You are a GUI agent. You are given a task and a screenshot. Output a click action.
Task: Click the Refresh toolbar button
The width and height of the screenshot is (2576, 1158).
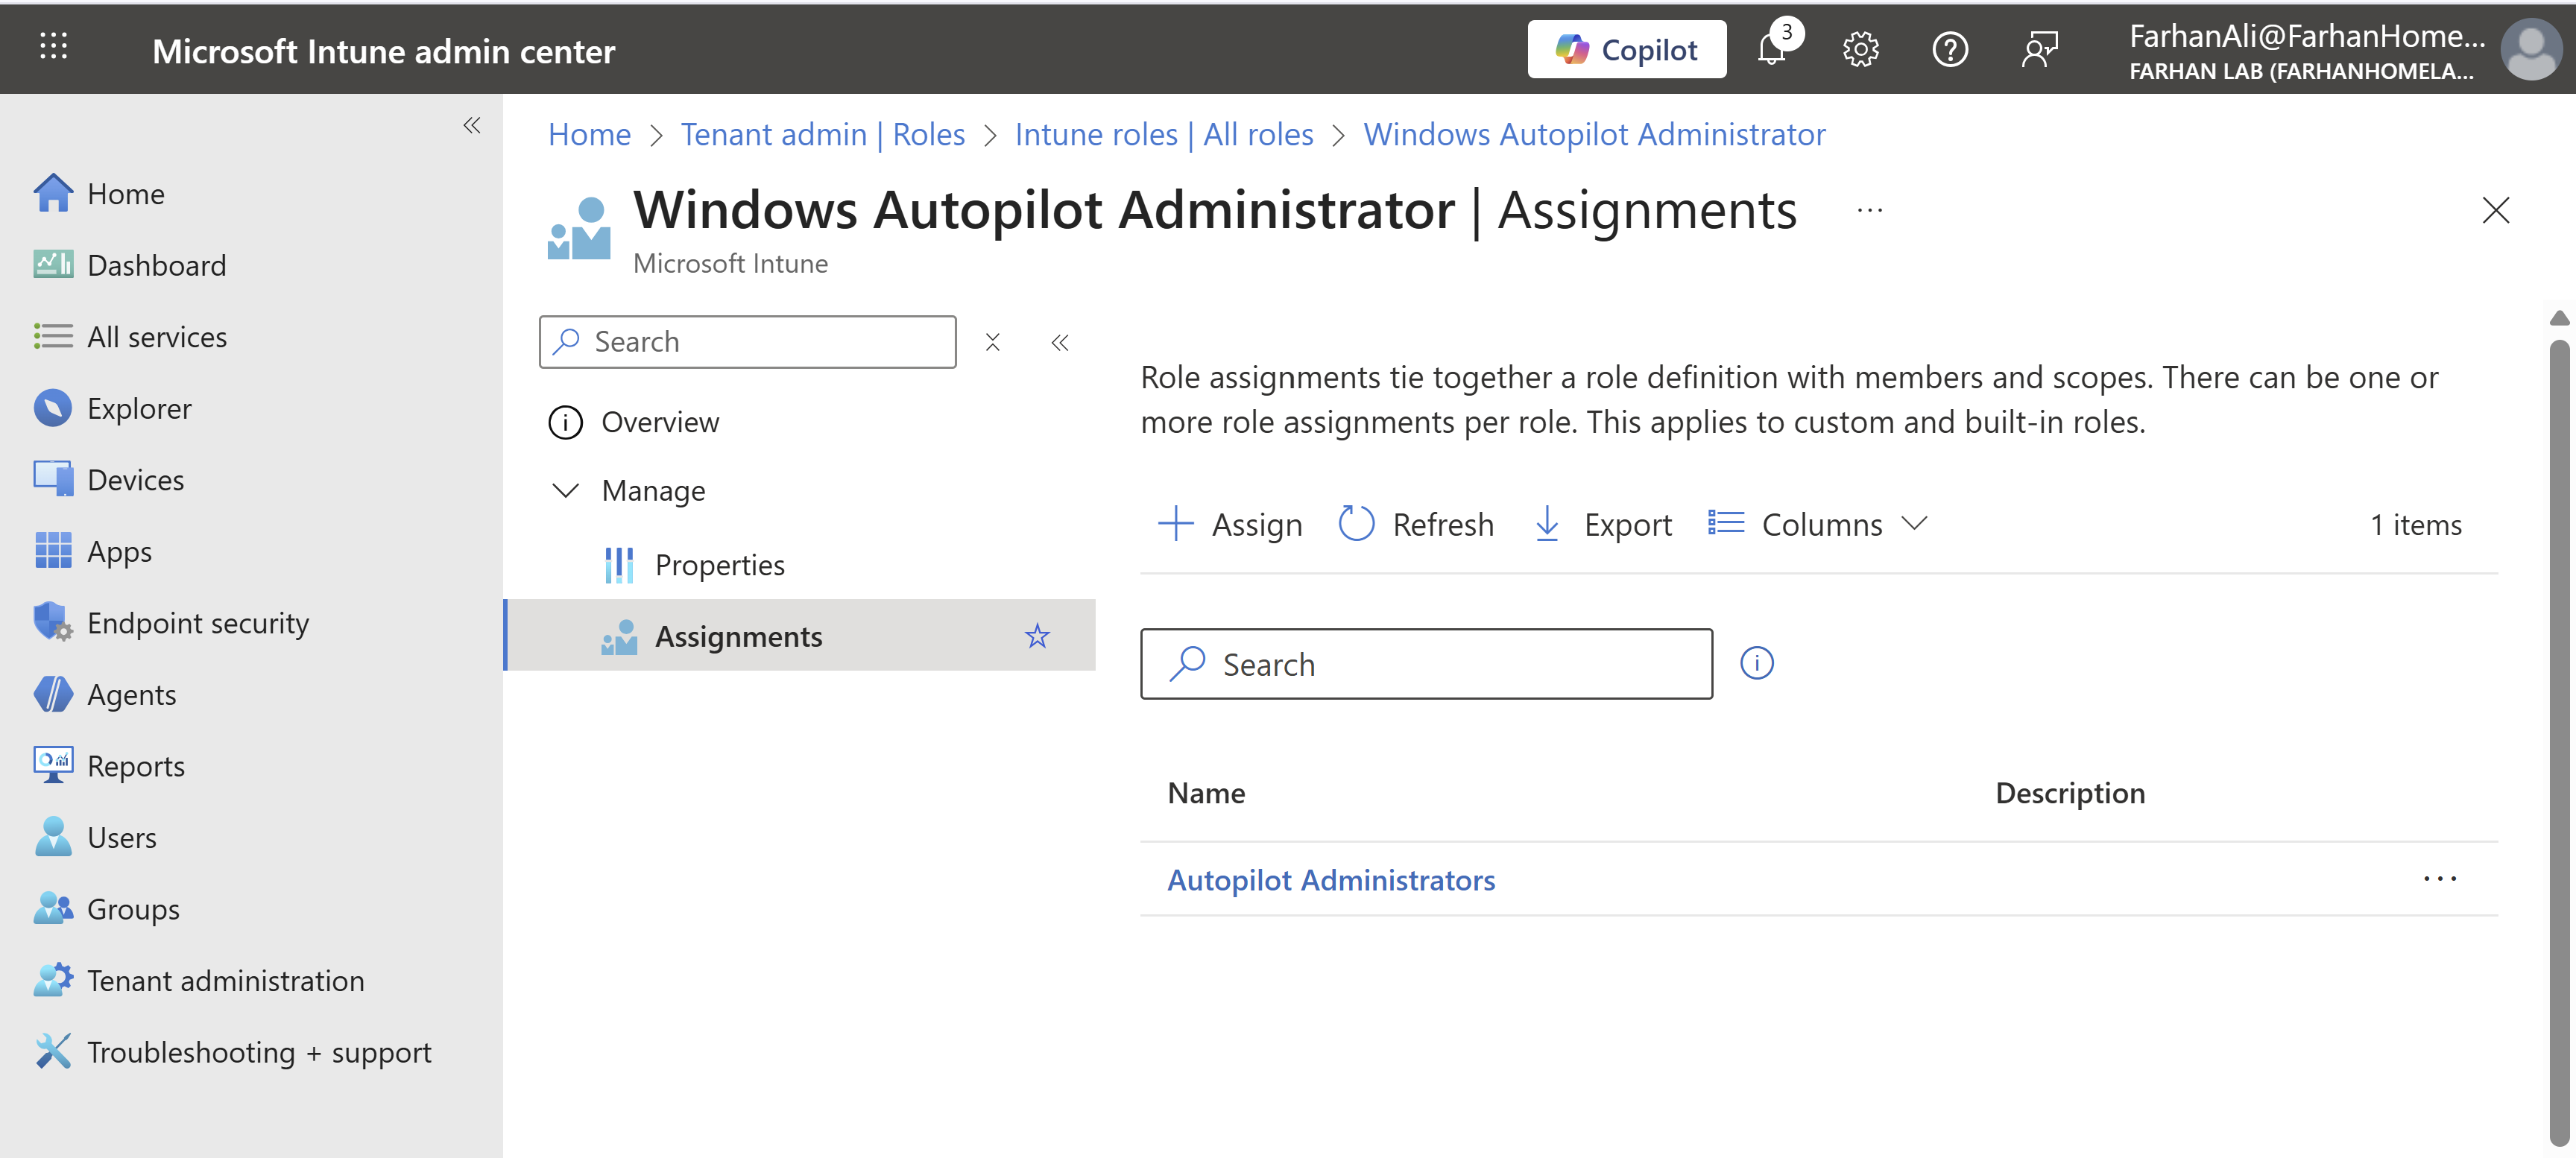pyautogui.click(x=1416, y=524)
